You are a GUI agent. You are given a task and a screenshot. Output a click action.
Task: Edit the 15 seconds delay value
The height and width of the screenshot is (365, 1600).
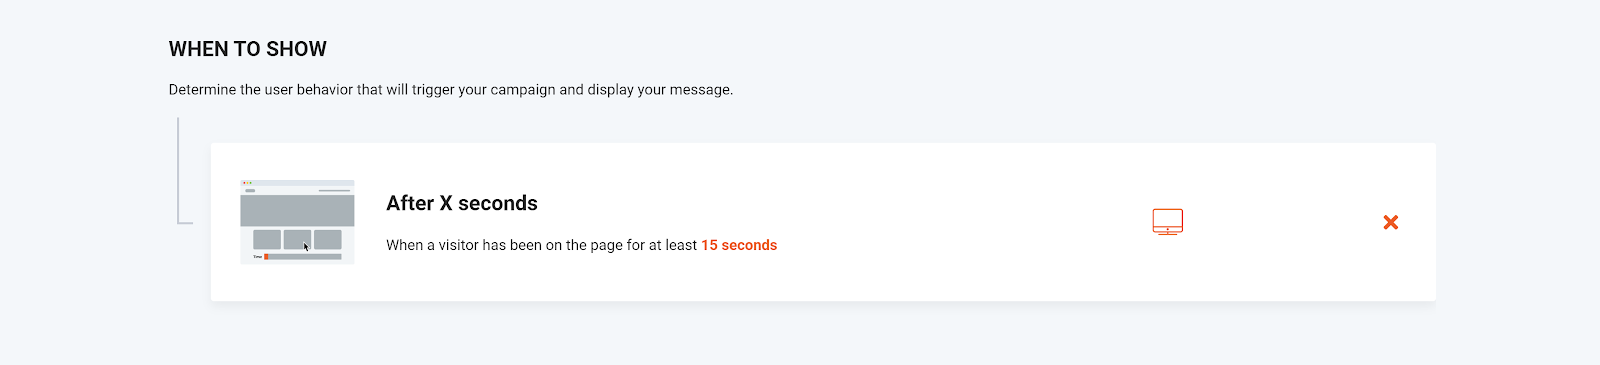click(x=739, y=245)
